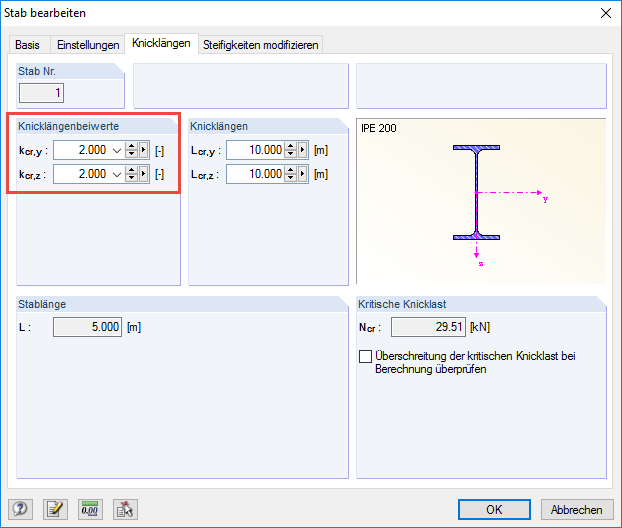Adjust Lcr,y value with spinner arrows
622x528 pixels.
coord(291,150)
